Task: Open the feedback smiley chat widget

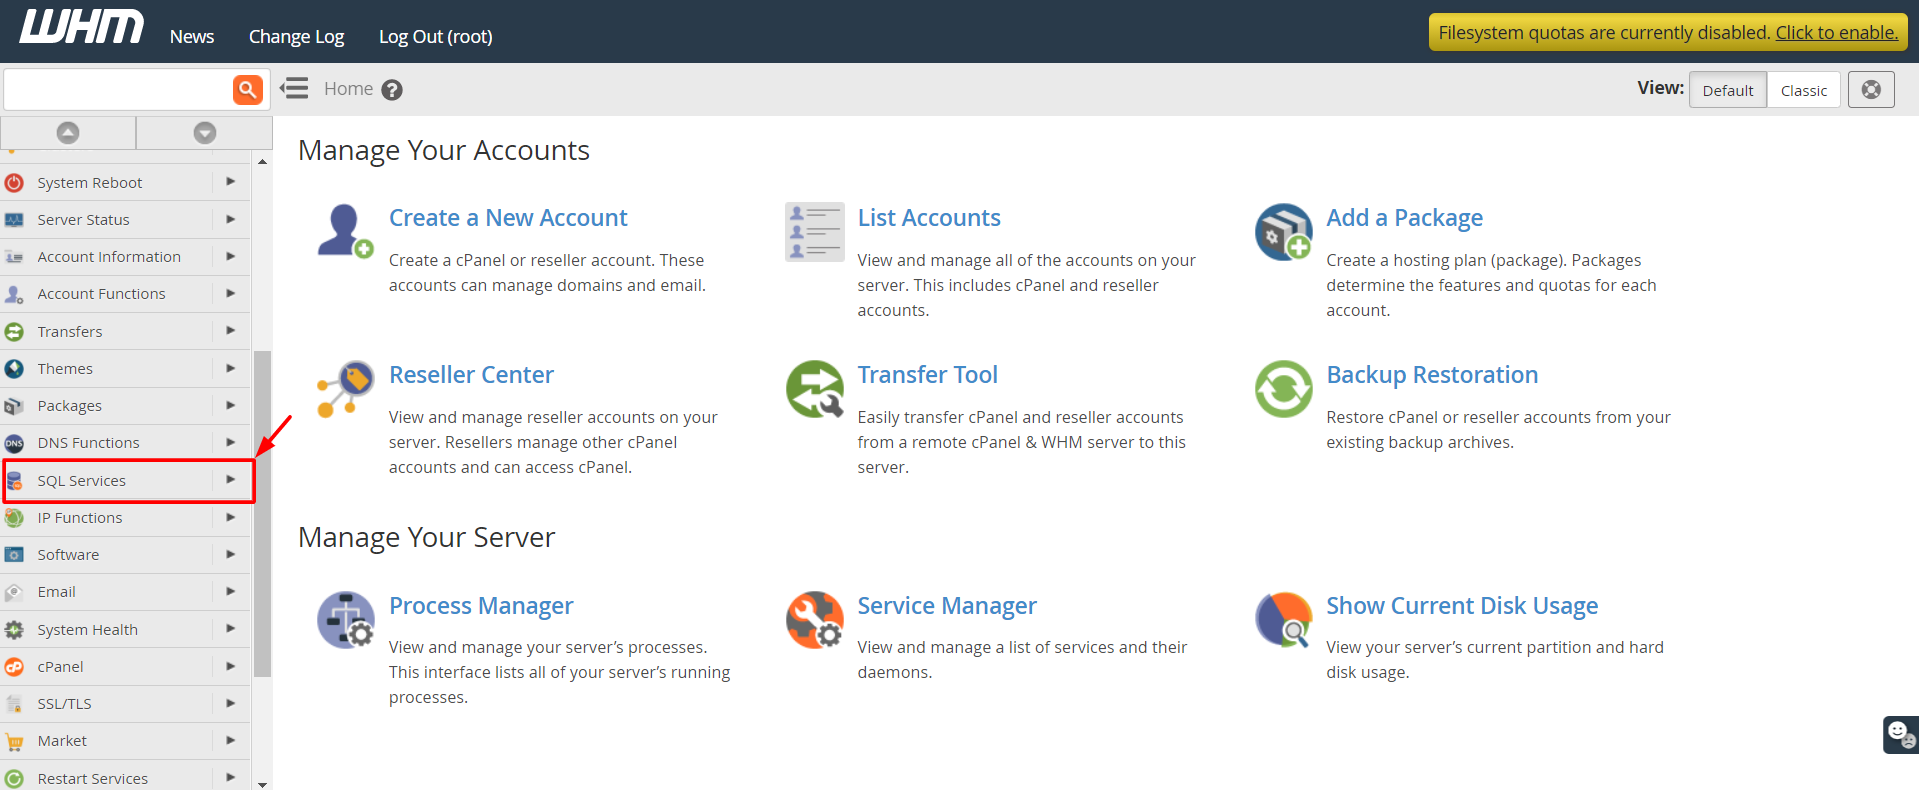Action: pos(1900,735)
